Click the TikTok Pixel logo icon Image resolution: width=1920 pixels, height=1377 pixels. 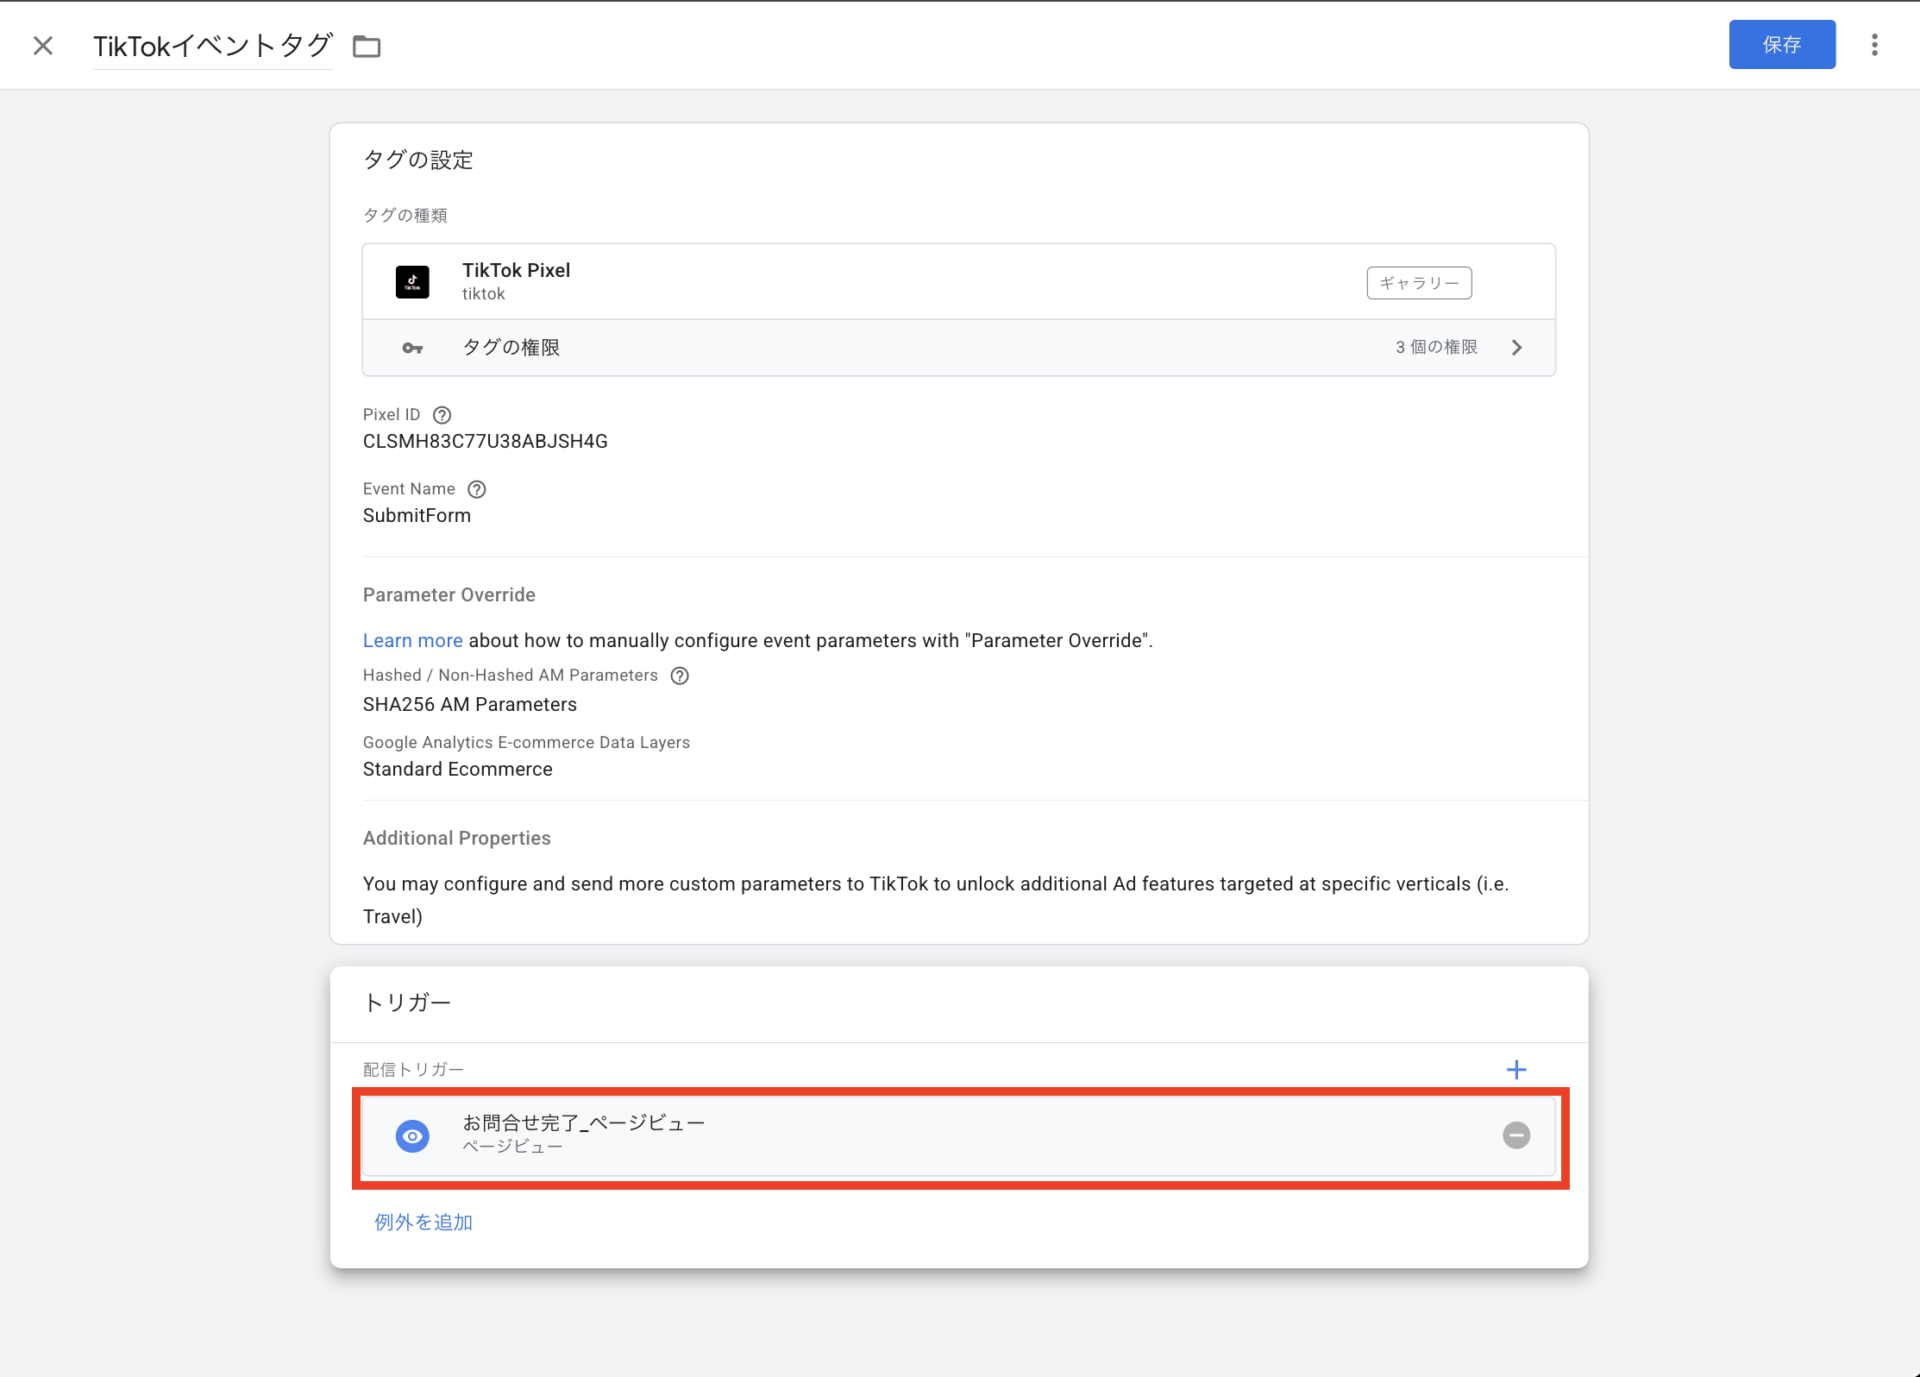coord(412,282)
